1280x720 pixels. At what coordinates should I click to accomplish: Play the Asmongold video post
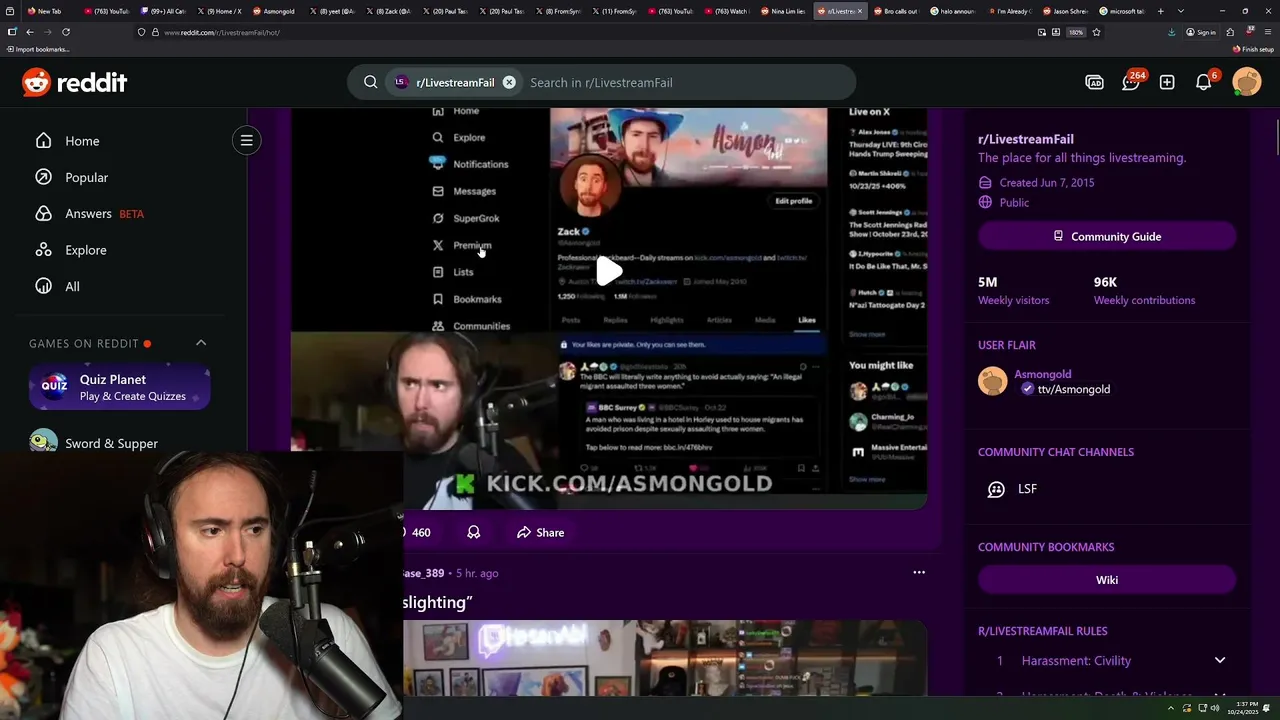point(608,270)
